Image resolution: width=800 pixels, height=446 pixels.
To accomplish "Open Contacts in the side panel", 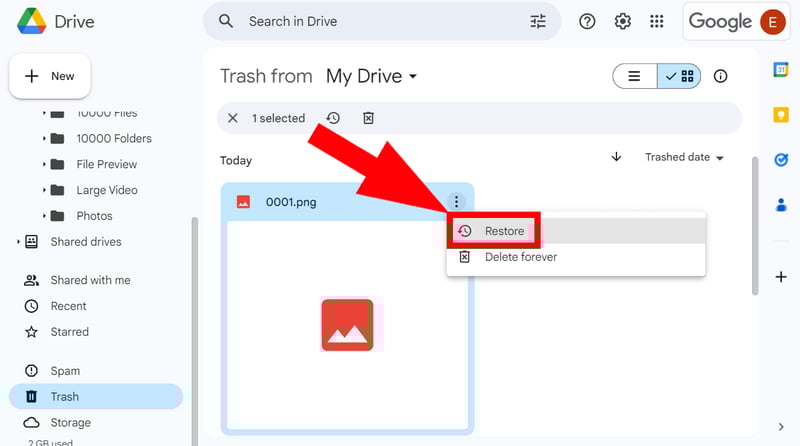I will pos(781,205).
